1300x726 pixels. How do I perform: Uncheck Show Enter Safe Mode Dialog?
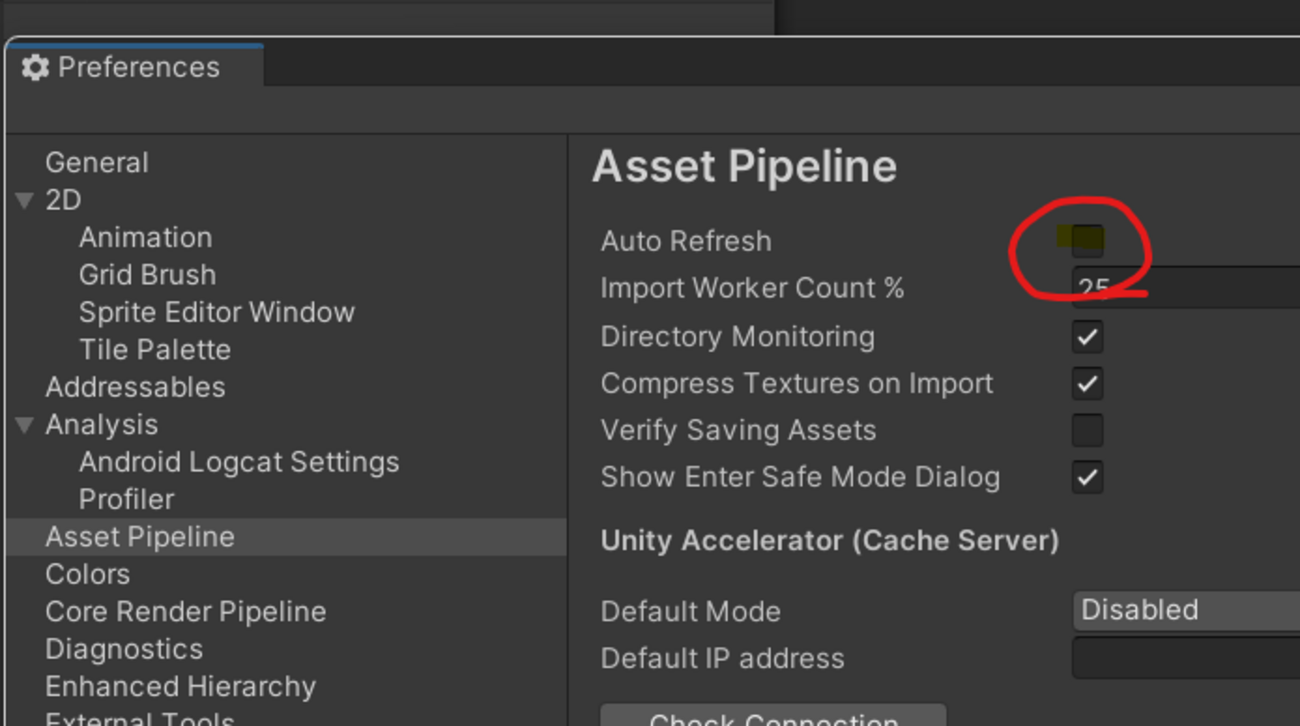pyautogui.click(x=1087, y=478)
